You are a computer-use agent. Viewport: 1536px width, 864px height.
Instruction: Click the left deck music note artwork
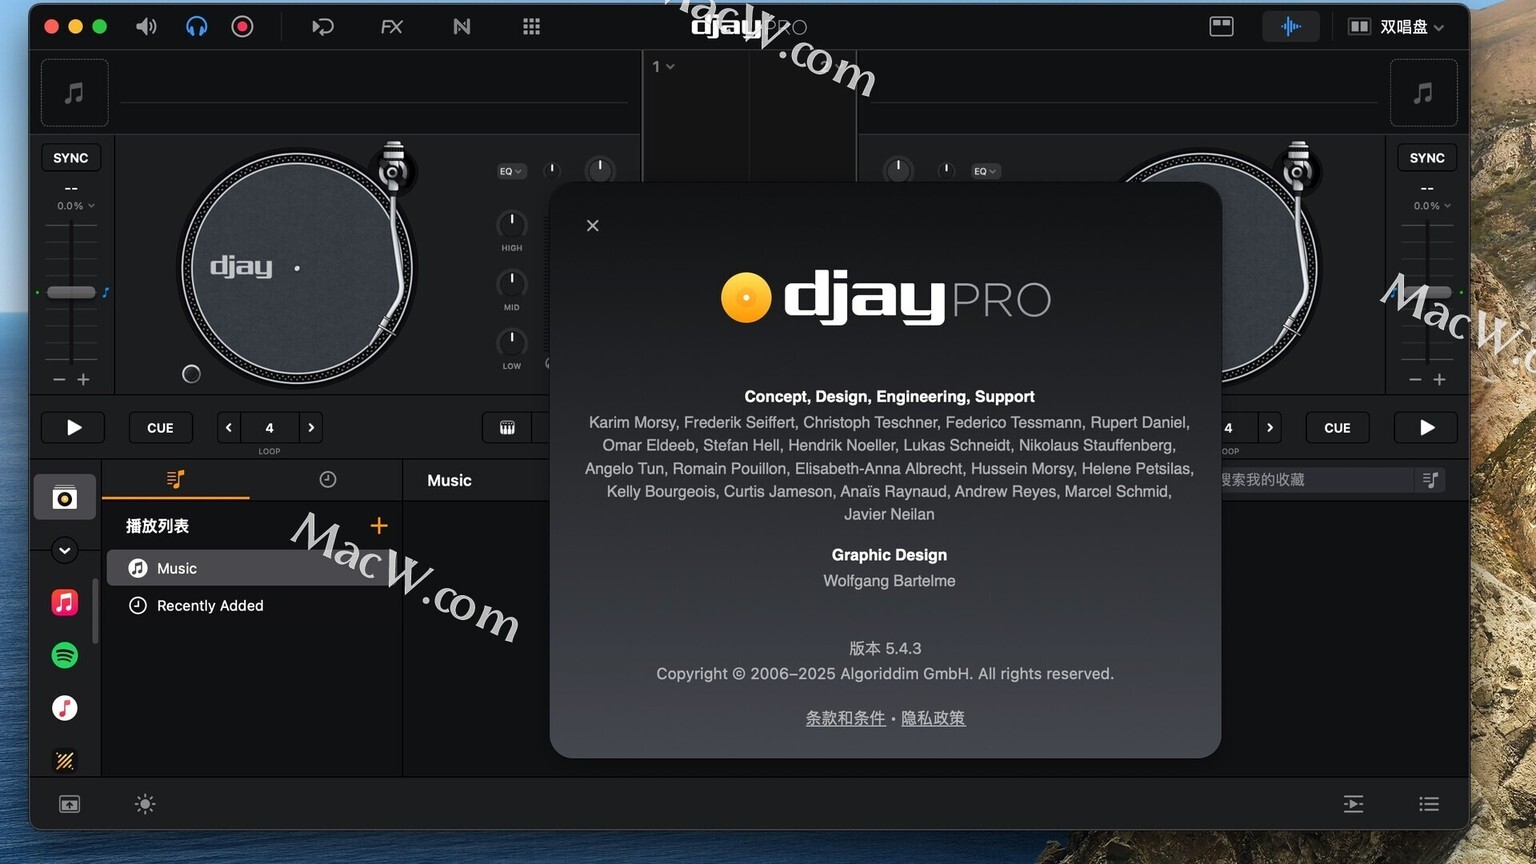click(x=75, y=93)
